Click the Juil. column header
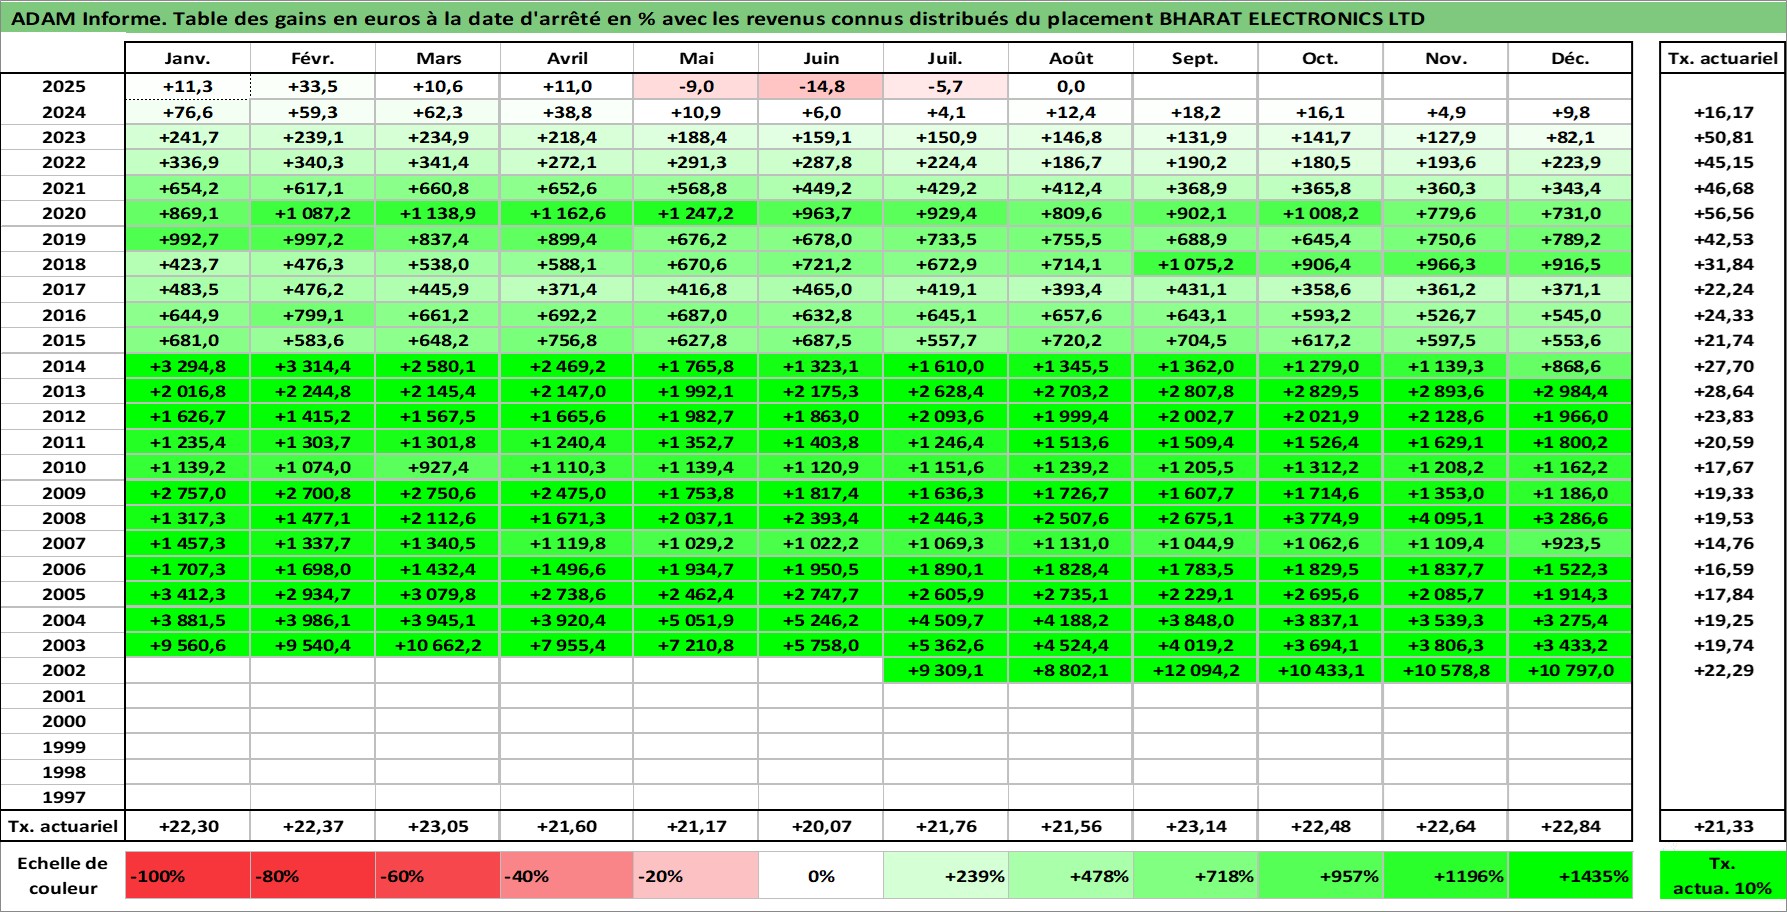This screenshot has height=912, width=1787. (945, 58)
